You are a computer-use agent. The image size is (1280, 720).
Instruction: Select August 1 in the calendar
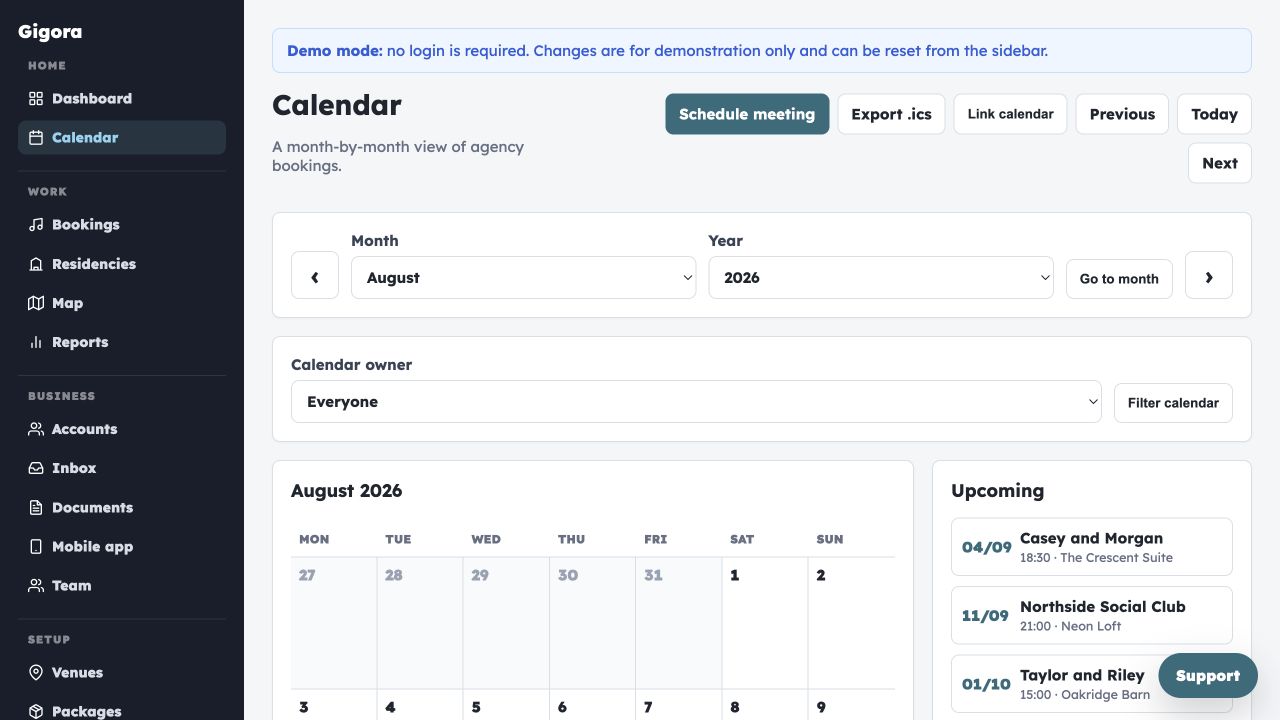click(x=765, y=623)
